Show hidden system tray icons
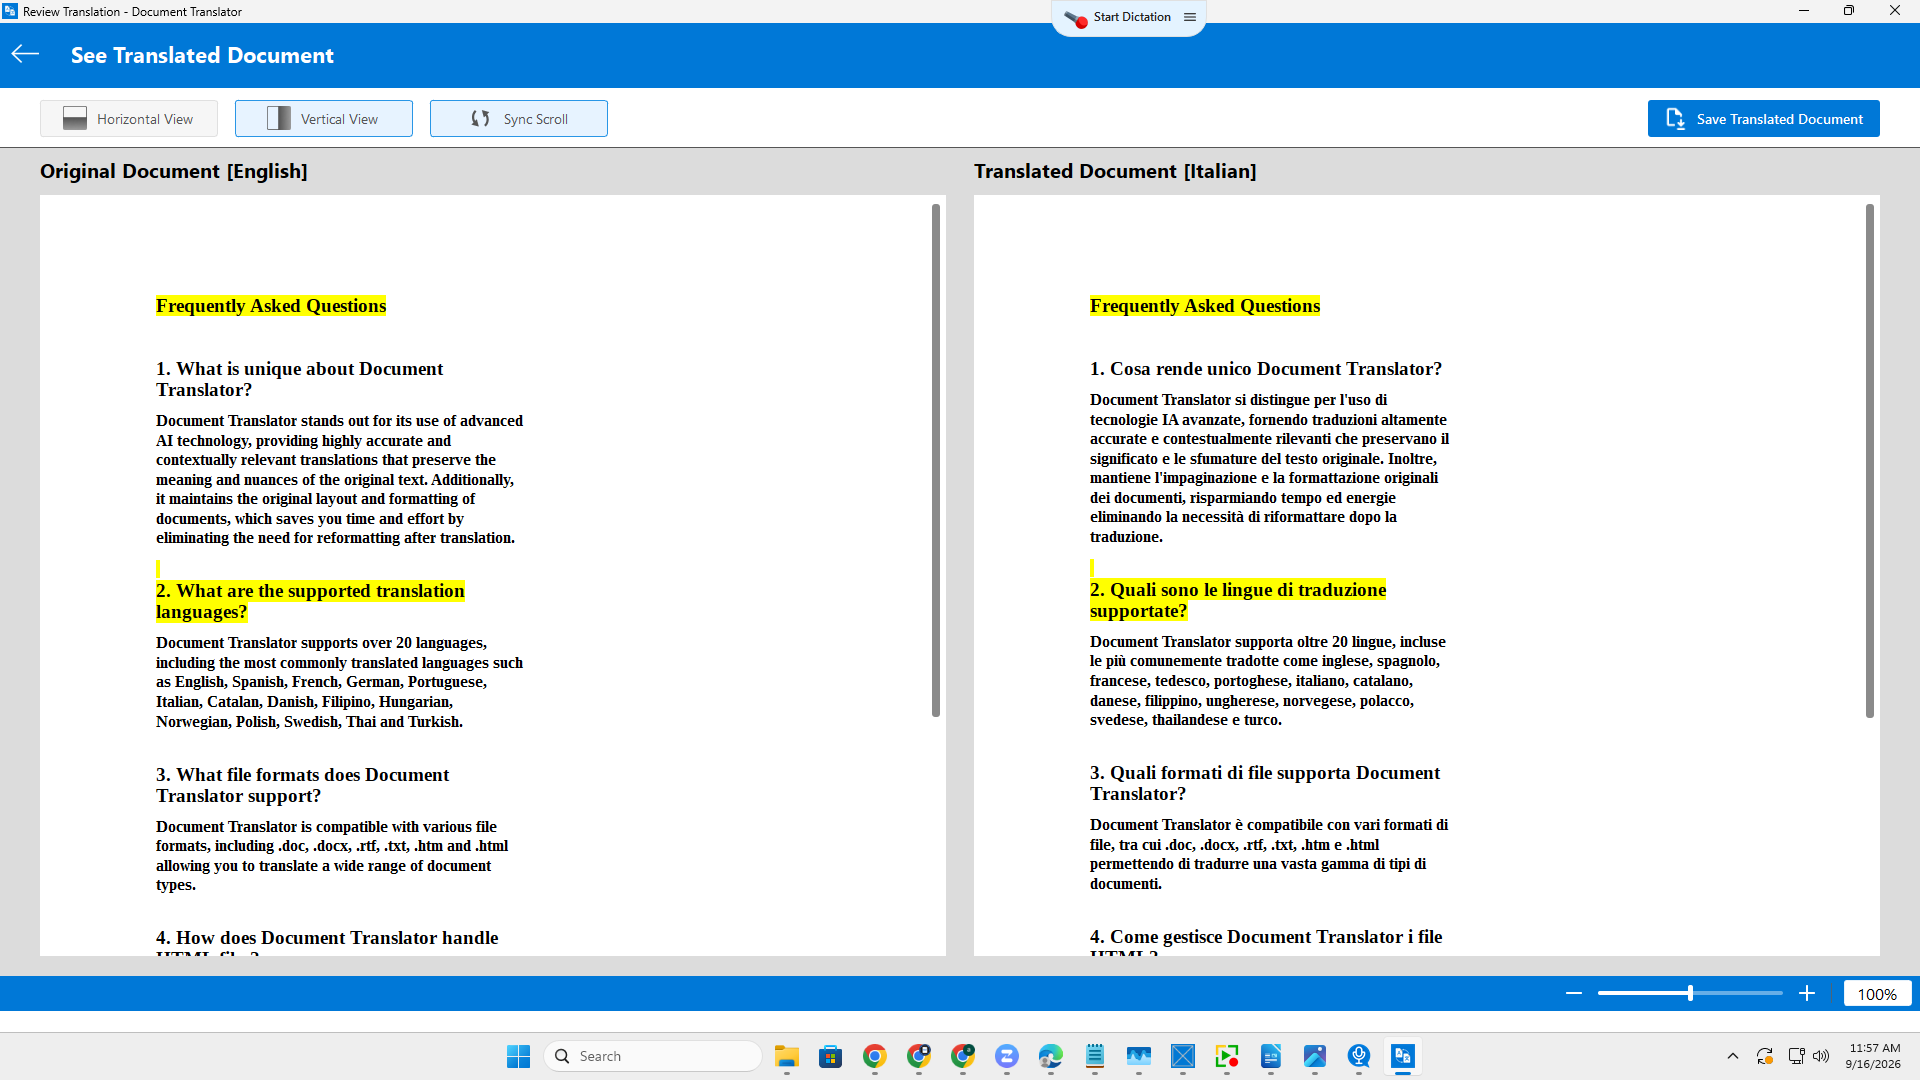Viewport: 1920px width, 1080px height. [1733, 1056]
